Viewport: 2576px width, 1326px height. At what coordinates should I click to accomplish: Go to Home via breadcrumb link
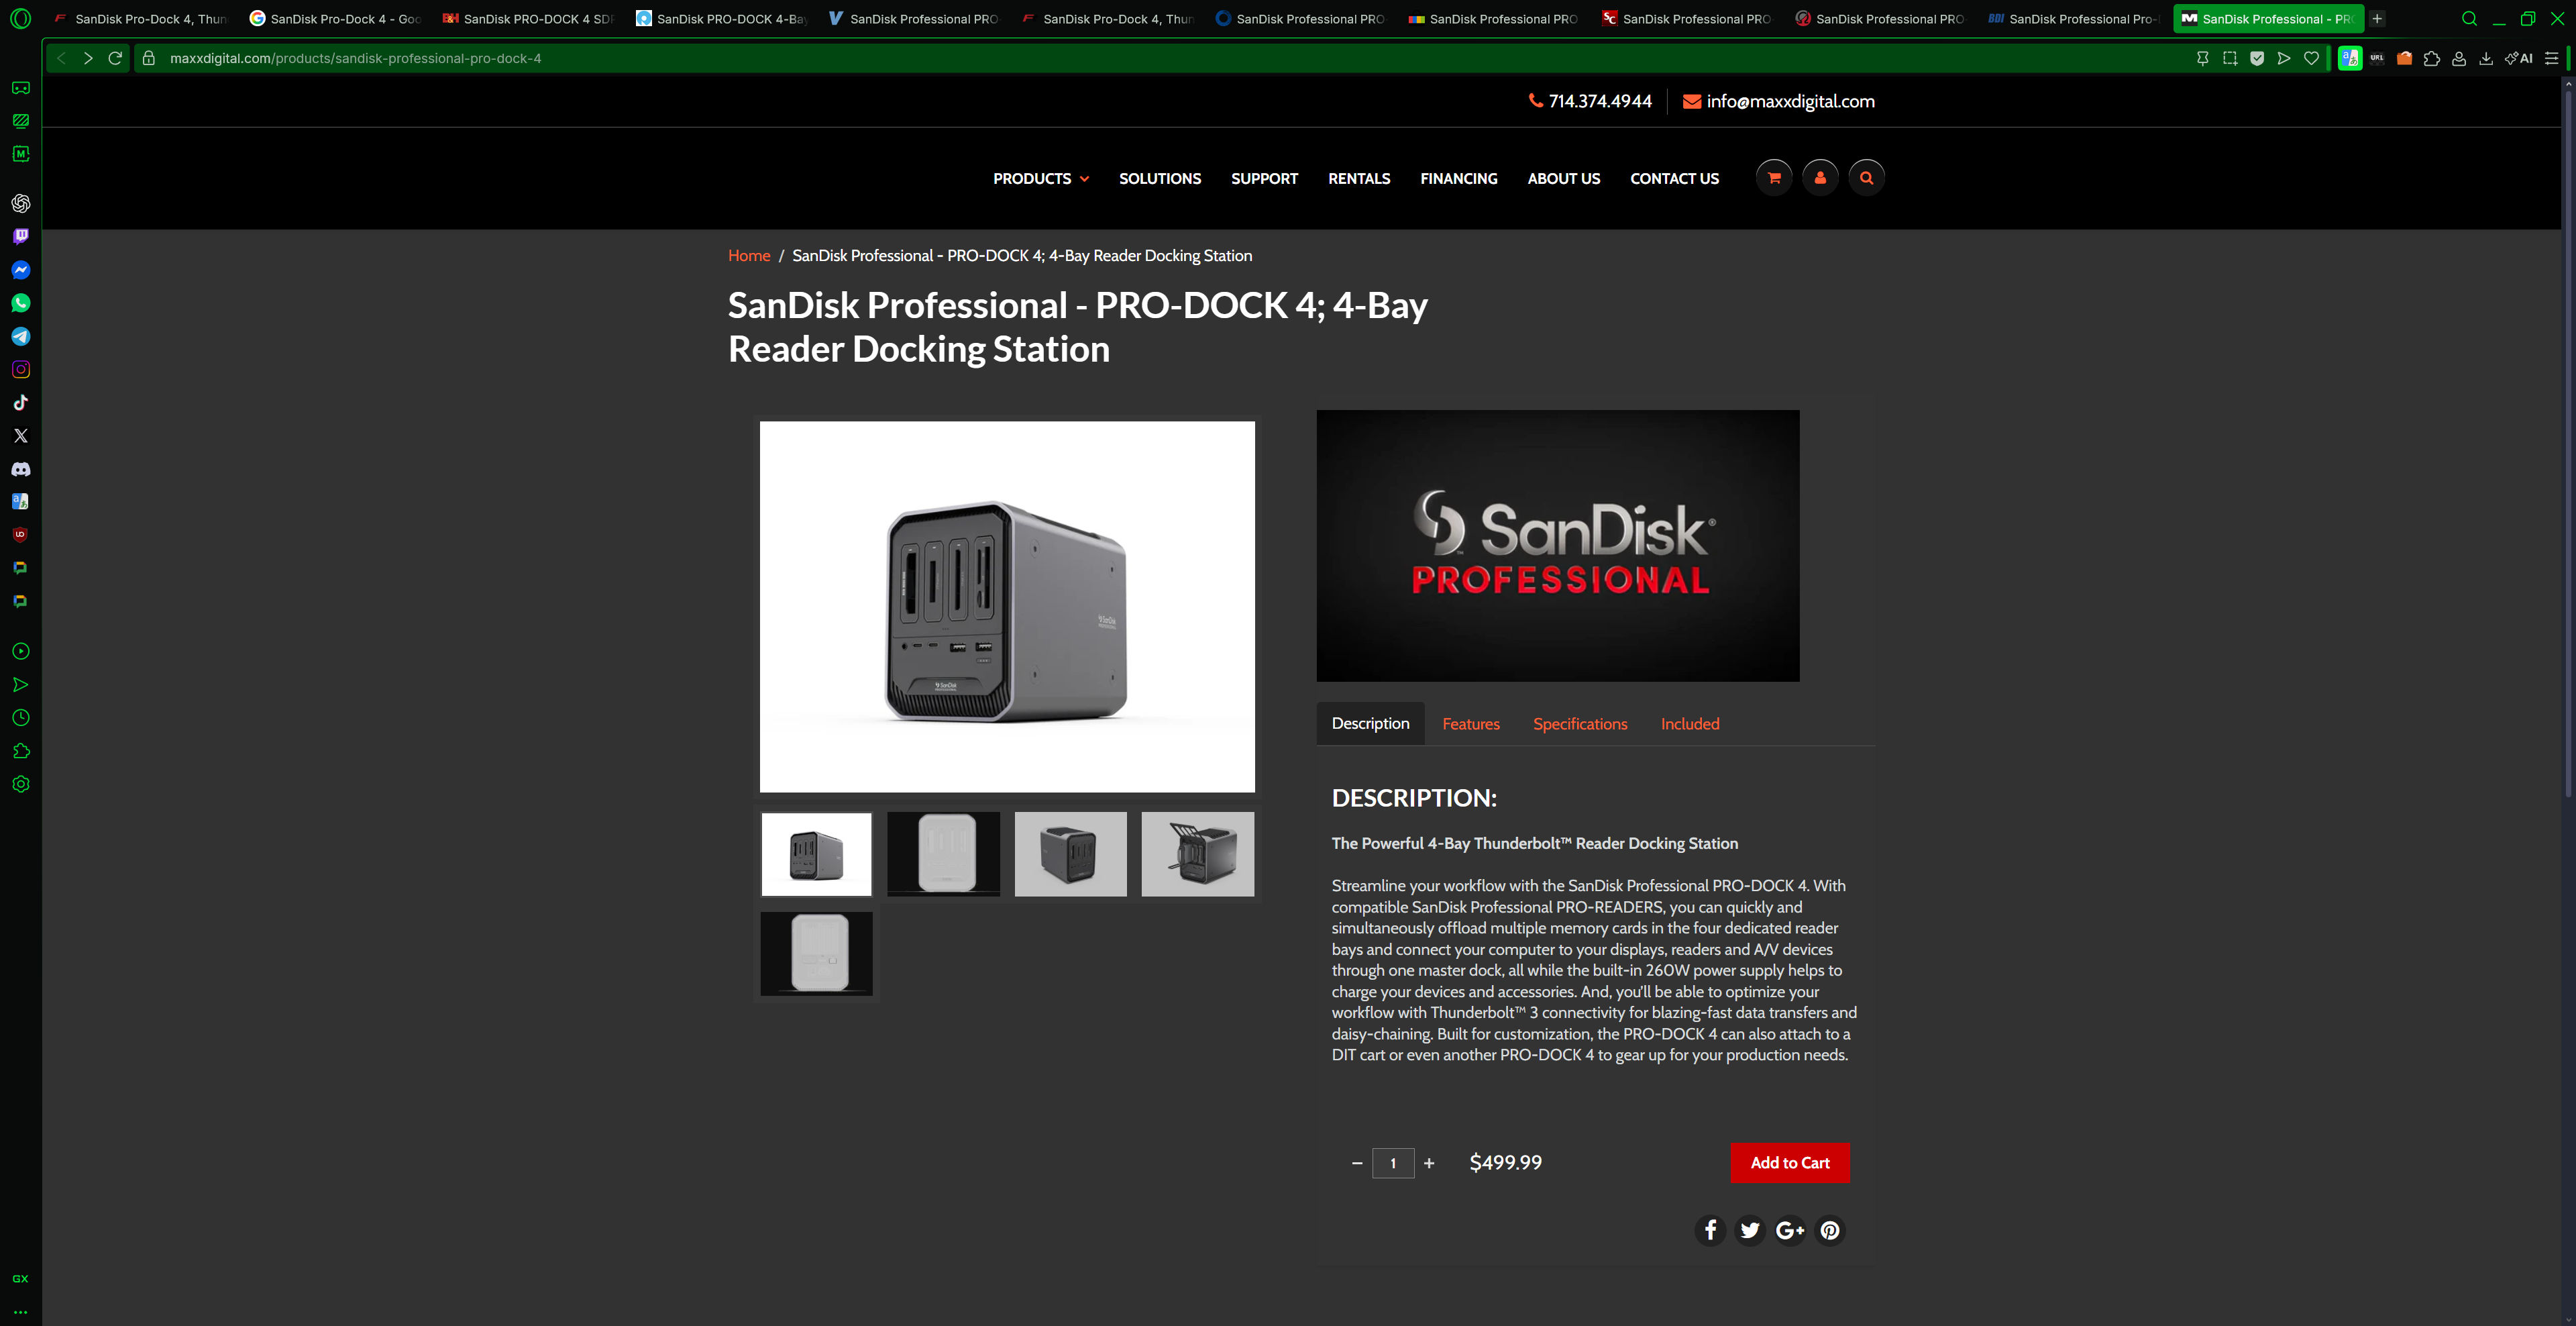pyautogui.click(x=749, y=256)
